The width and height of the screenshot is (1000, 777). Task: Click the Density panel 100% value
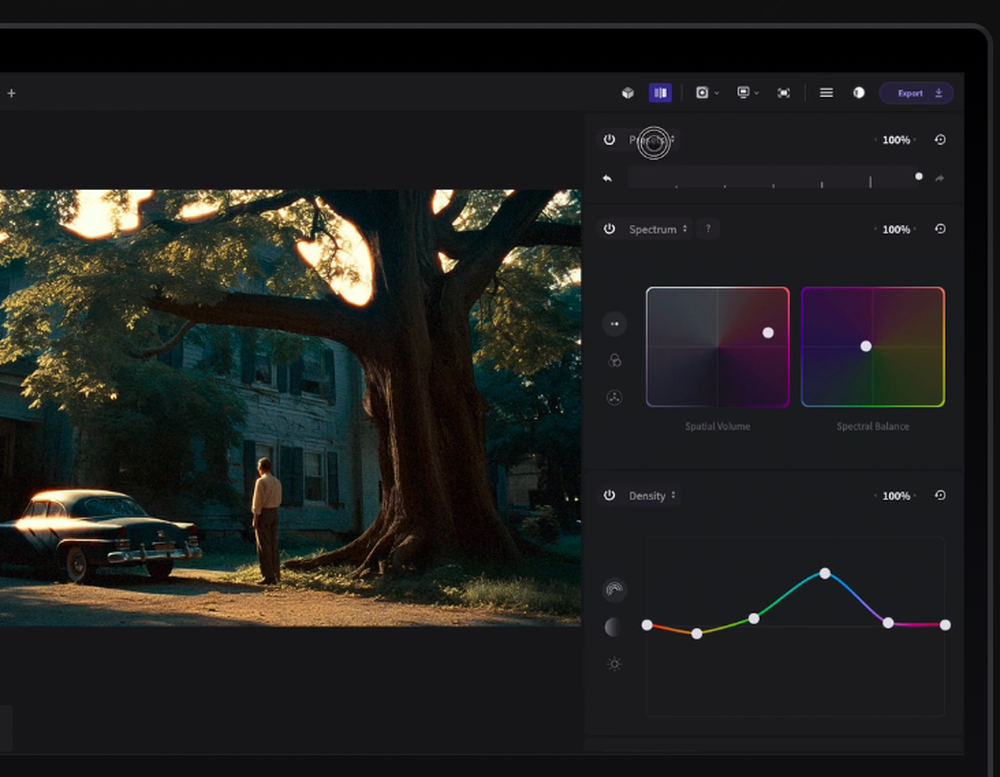click(896, 496)
